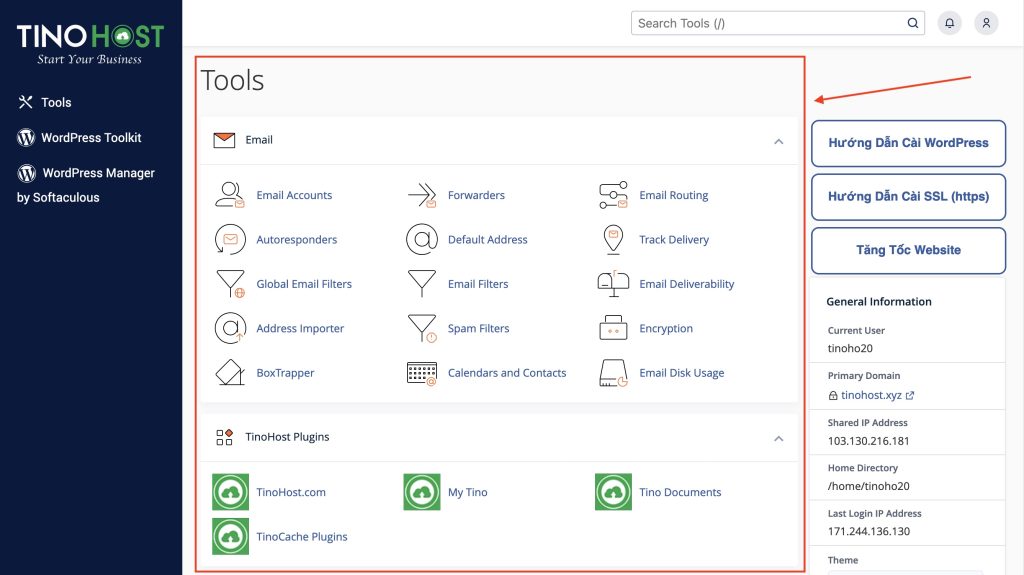Open the Email Deliverability link

tap(686, 284)
